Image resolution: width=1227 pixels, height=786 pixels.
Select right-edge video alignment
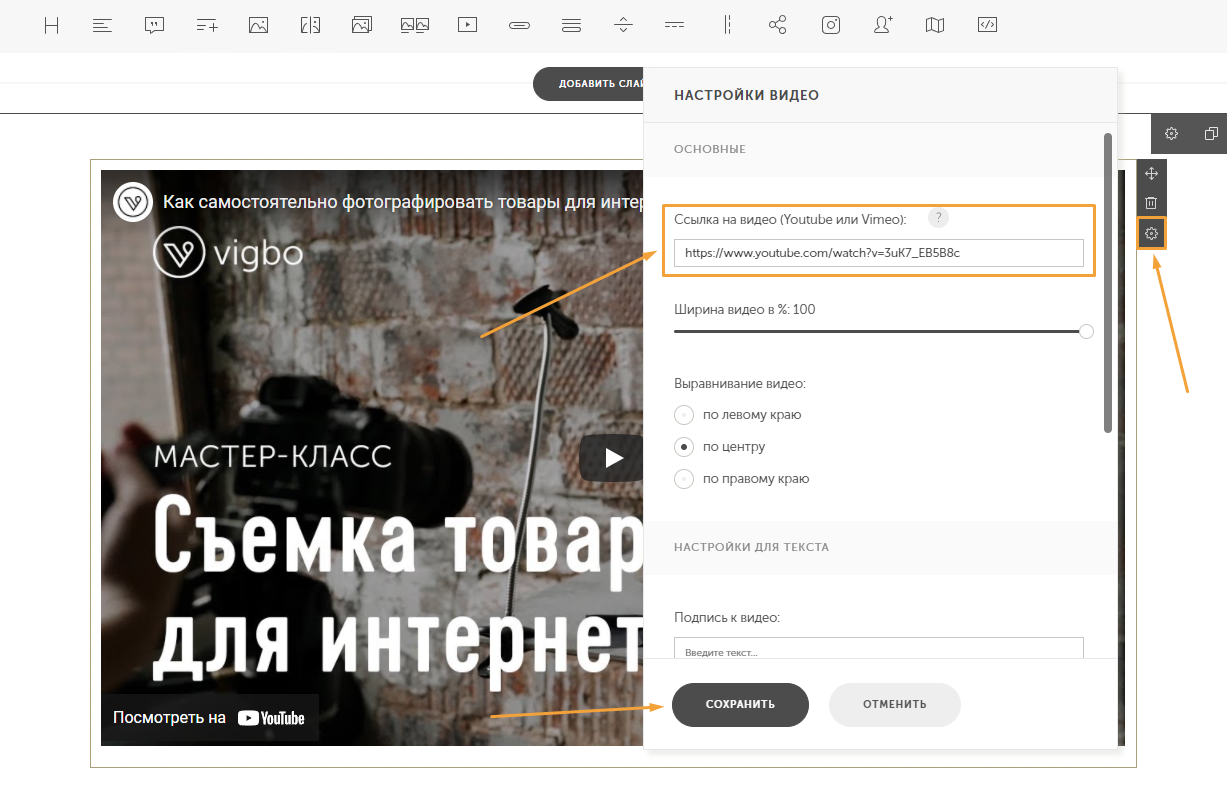[684, 479]
